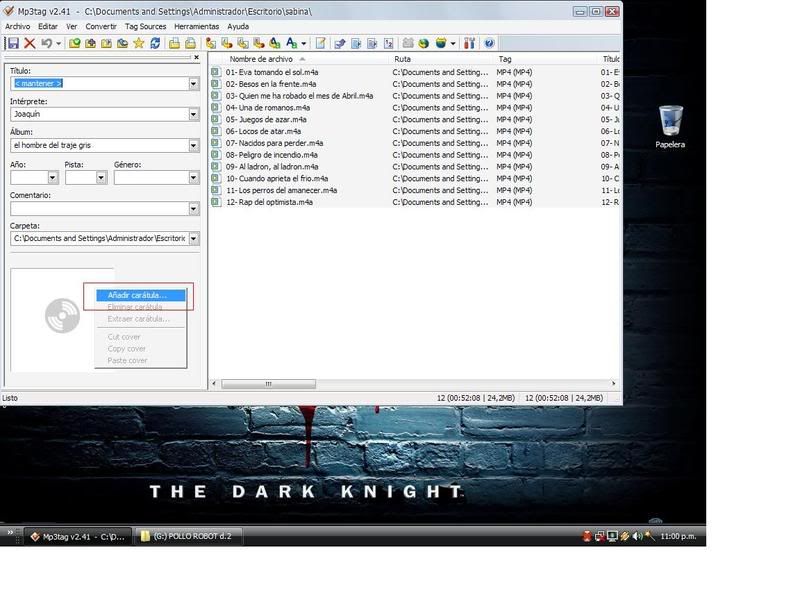Click the Actions letter A icon
Viewport: 800px width, 600px height.
point(291,43)
